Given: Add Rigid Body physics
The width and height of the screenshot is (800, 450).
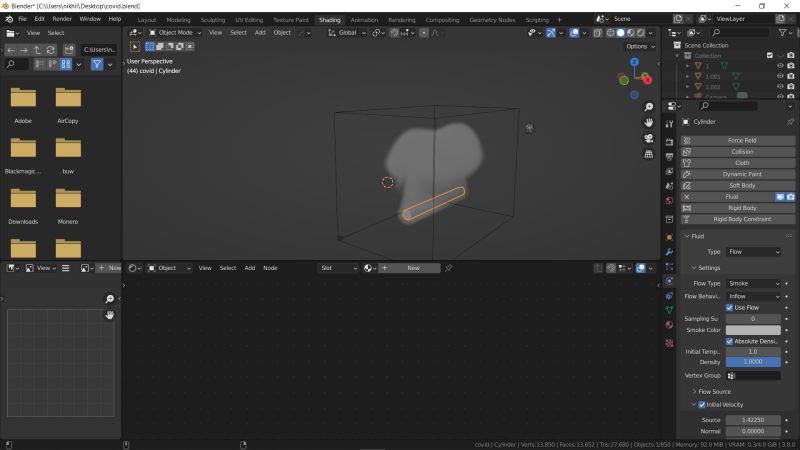Looking at the screenshot, I should tap(738, 208).
